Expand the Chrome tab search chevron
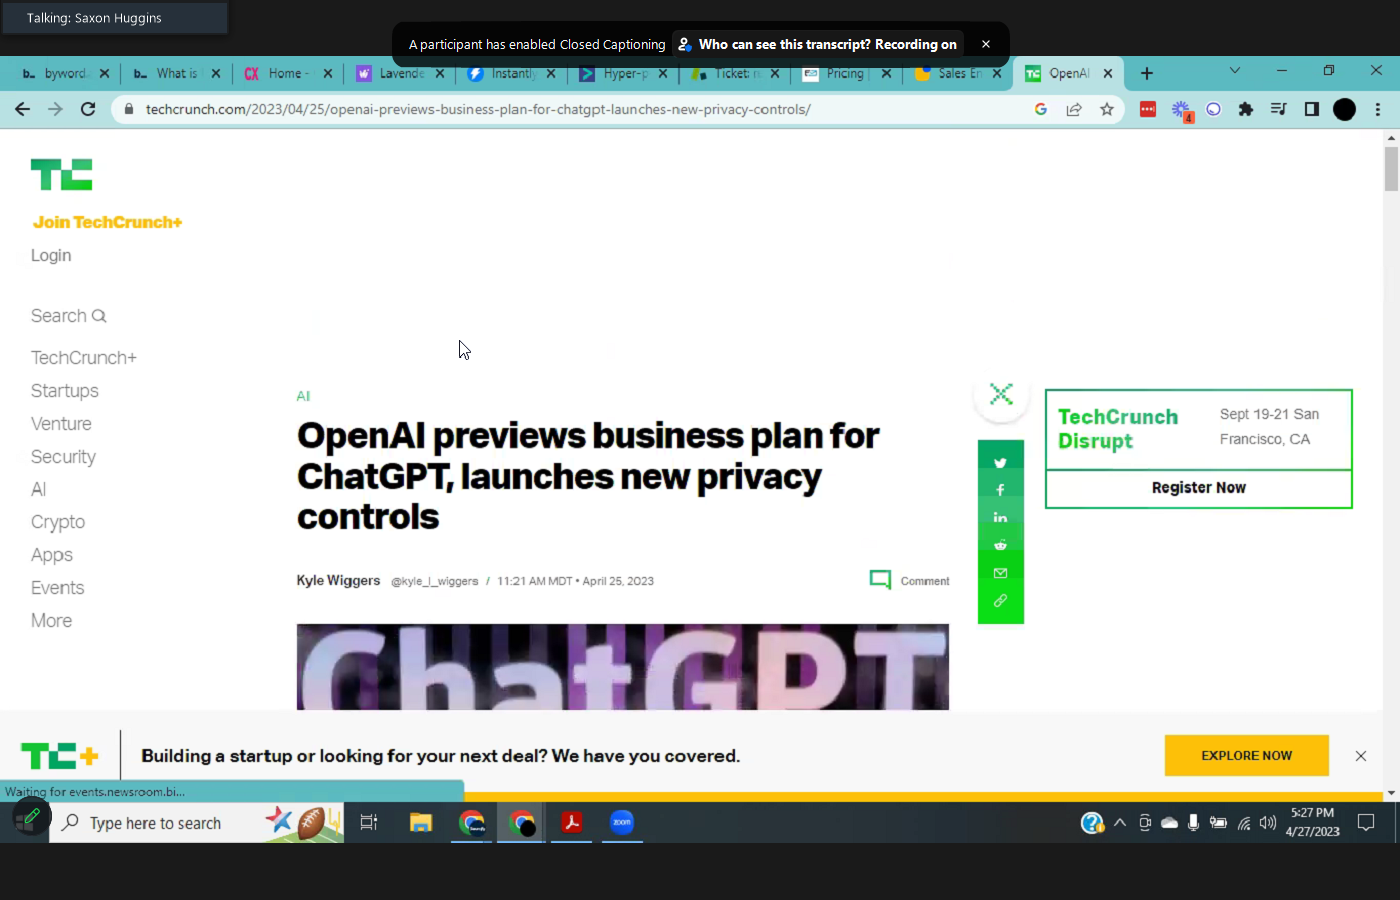Screen dimensions: 1400x900 point(1235,71)
